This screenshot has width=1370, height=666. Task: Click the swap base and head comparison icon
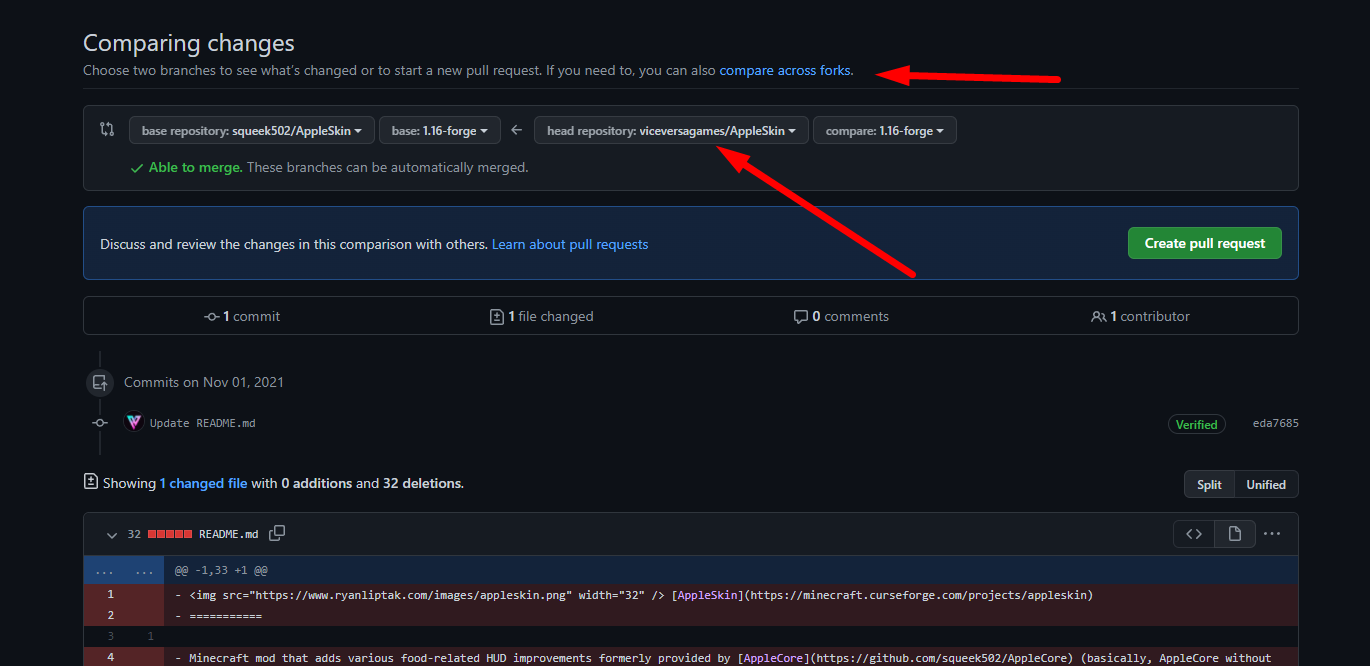(110, 129)
